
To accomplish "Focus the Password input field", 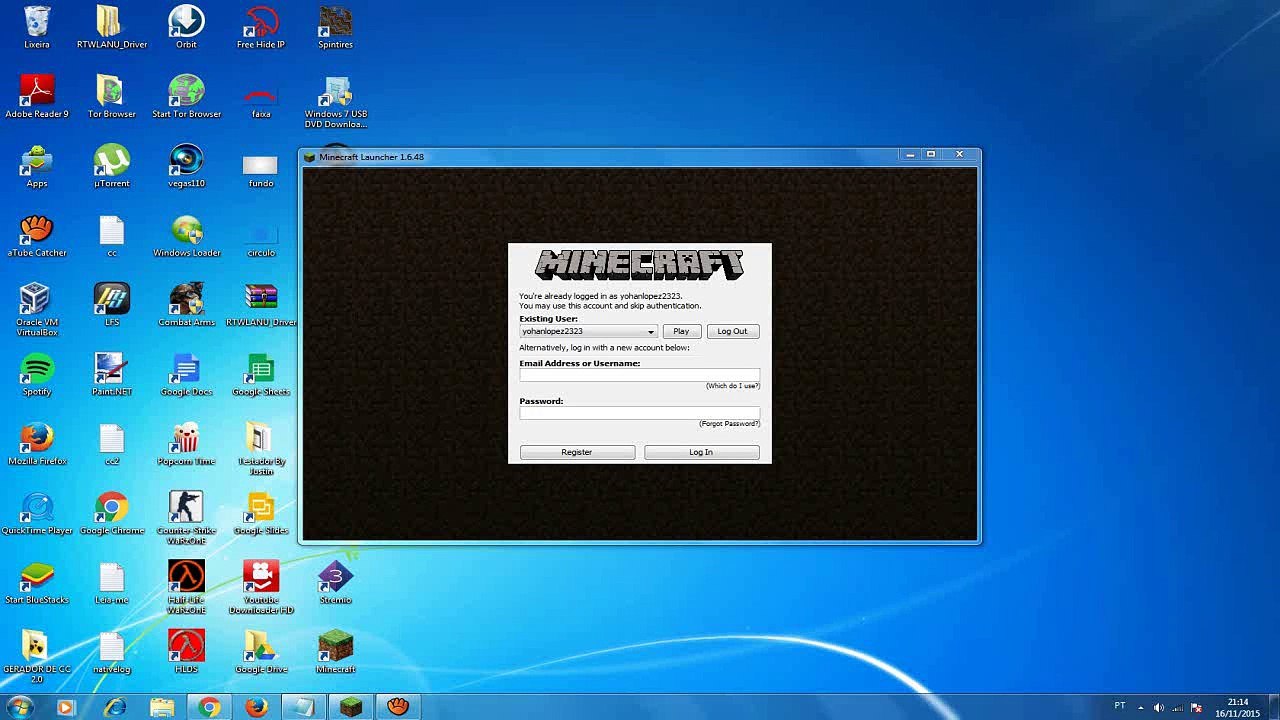I will [639, 413].
